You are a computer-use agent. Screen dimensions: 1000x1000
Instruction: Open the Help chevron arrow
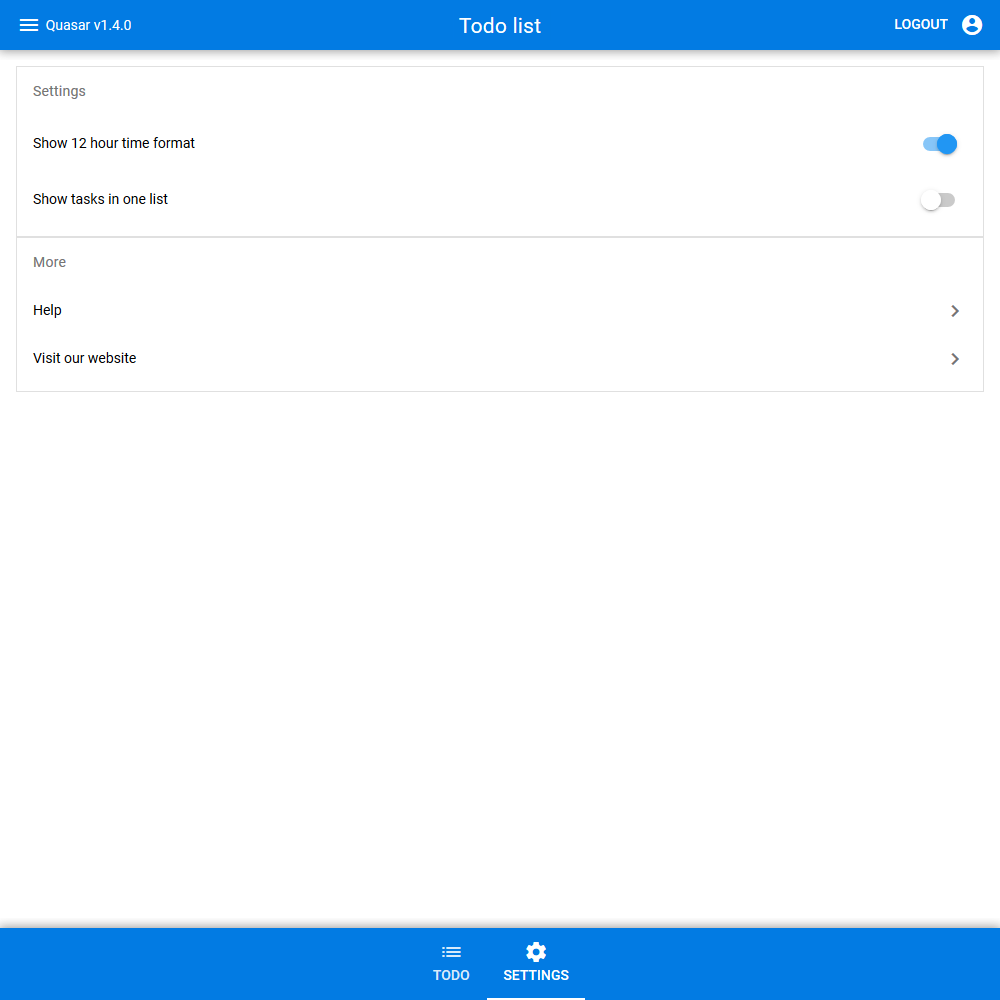(x=955, y=311)
